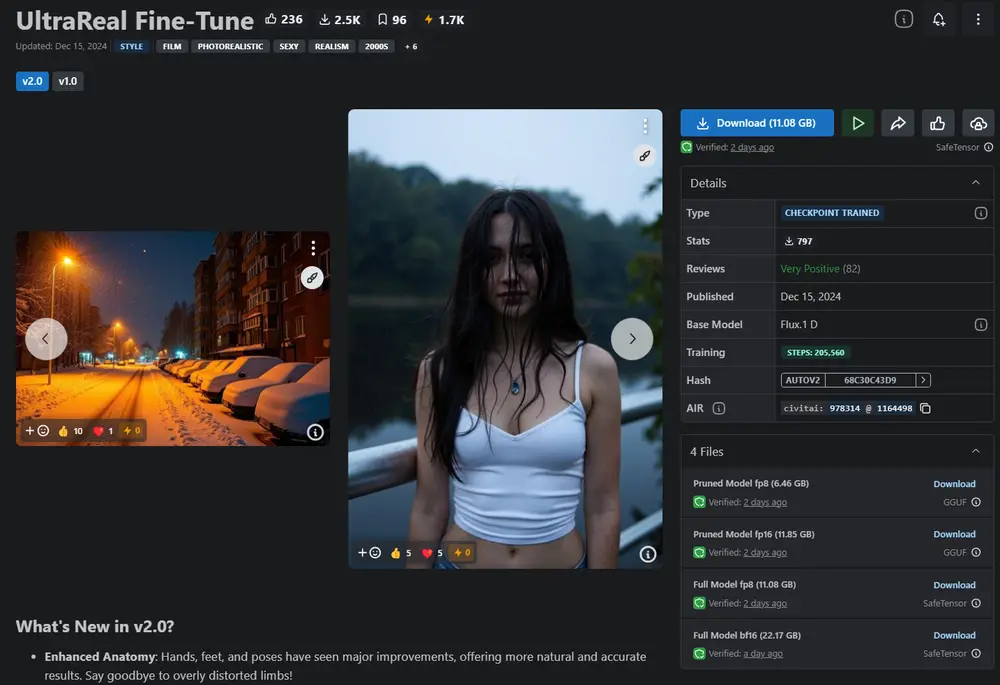Click thumbs-up reaction 5 on portrait image

point(401,553)
